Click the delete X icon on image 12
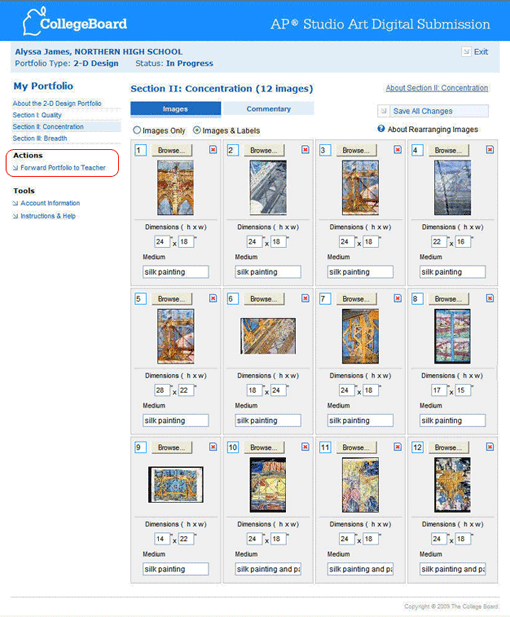 pyautogui.click(x=490, y=447)
